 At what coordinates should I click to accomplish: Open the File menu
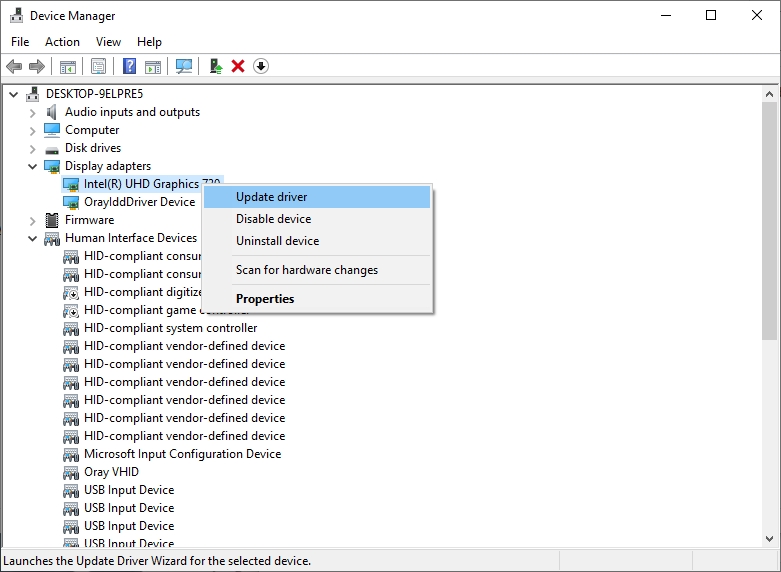[20, 42]
